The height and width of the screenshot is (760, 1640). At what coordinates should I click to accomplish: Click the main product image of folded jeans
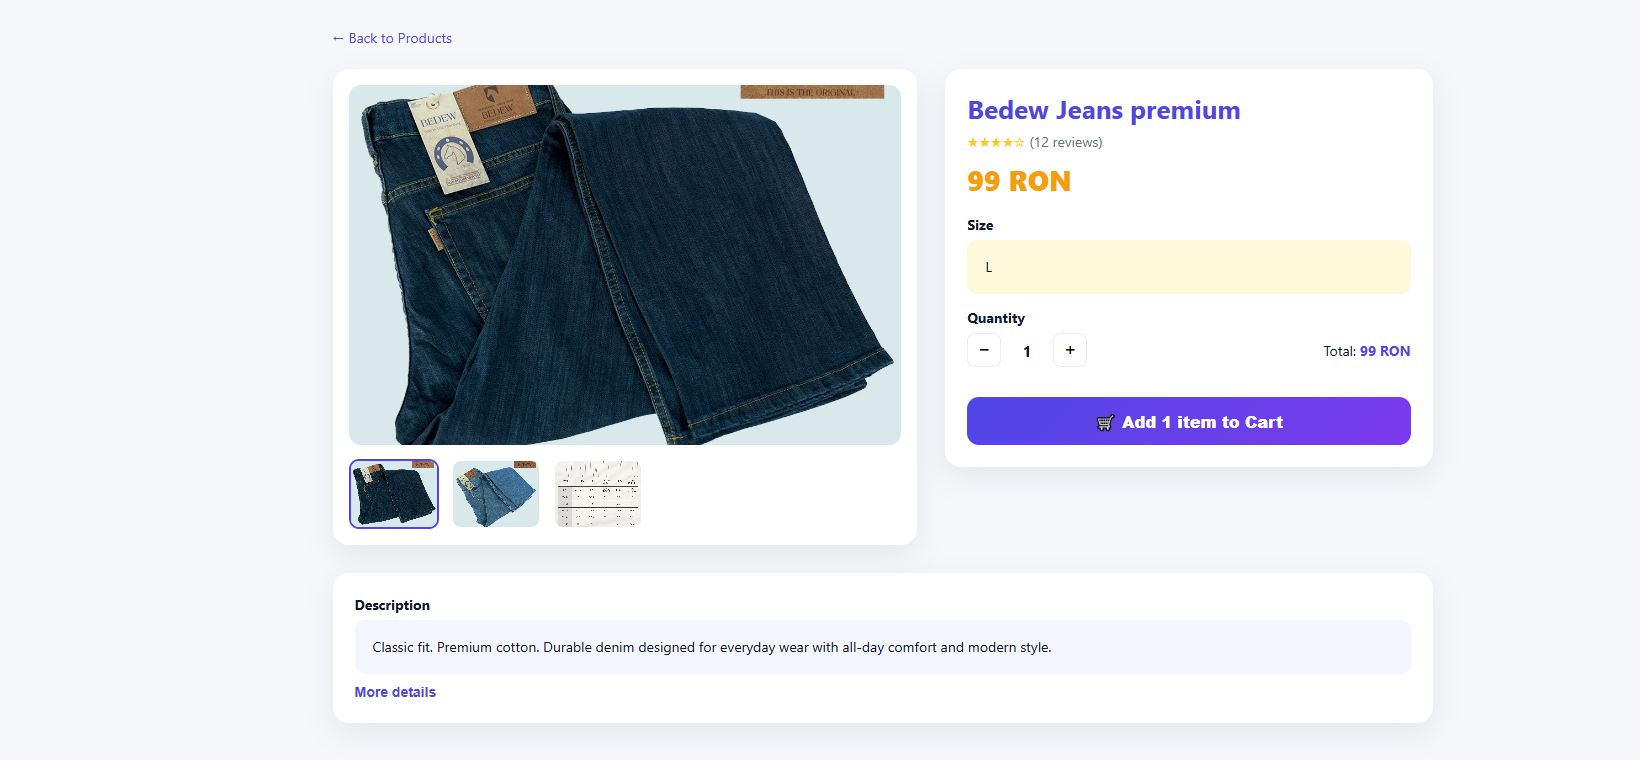tap(624, 264)
